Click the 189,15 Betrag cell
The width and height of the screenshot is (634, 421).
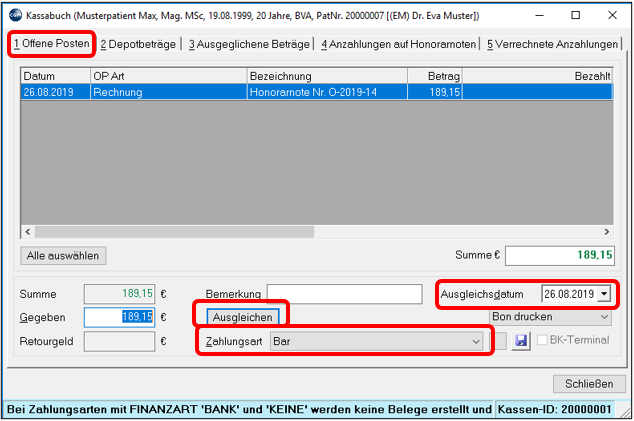[435, 92]
